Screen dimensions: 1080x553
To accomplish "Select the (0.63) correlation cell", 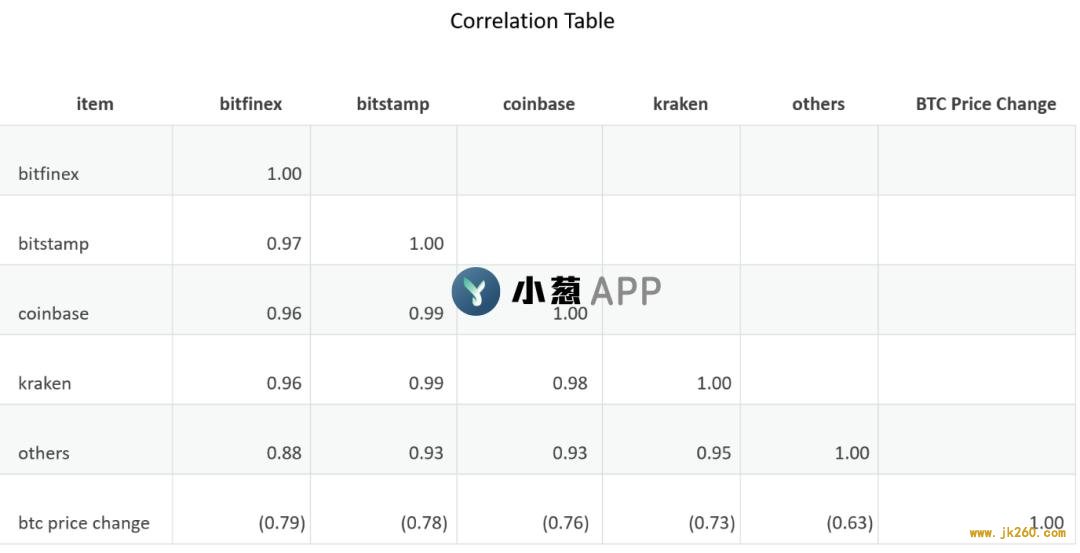I will 850,523.
